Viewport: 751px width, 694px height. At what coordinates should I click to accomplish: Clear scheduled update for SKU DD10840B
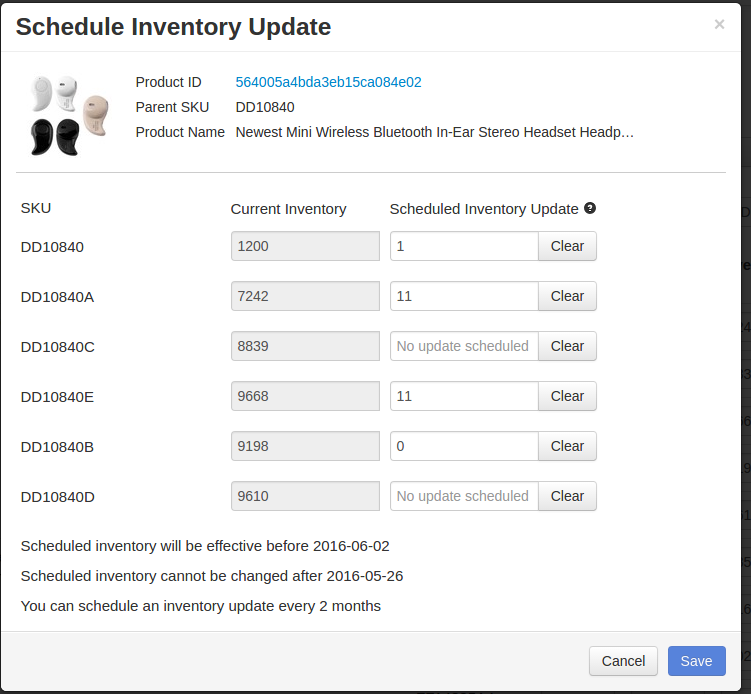click(567, 446)
